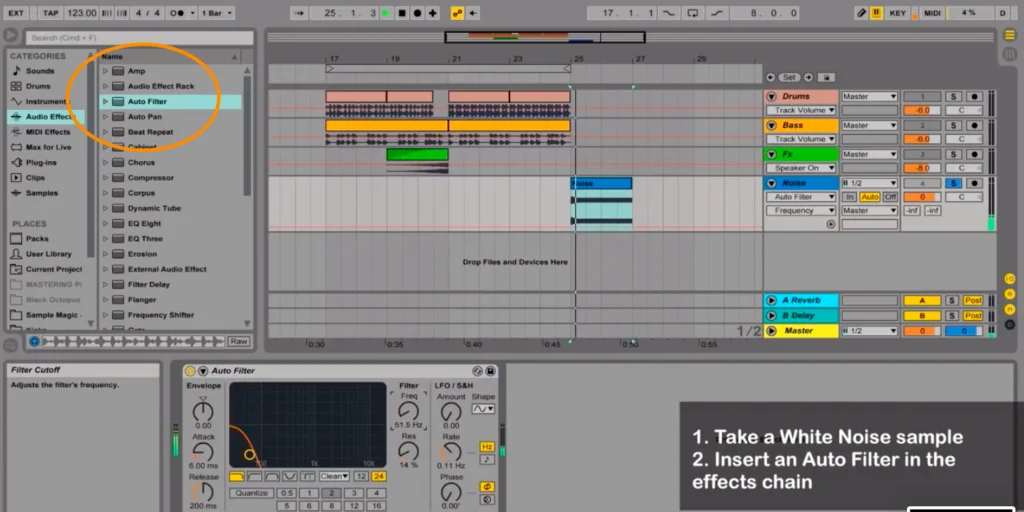The image size is (1024, 512).
Task: Toggle the punch-in switch
Action: click(x=669, y=13)
